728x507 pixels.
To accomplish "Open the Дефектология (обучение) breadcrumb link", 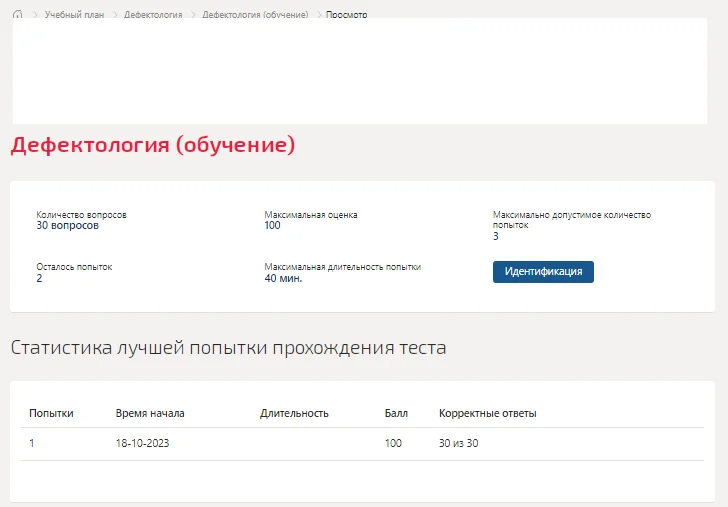I will (x=255, y=14).
